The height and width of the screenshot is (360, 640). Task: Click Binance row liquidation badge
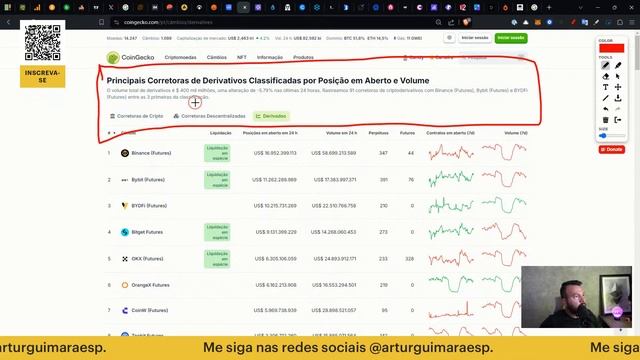tap(217, 153)
